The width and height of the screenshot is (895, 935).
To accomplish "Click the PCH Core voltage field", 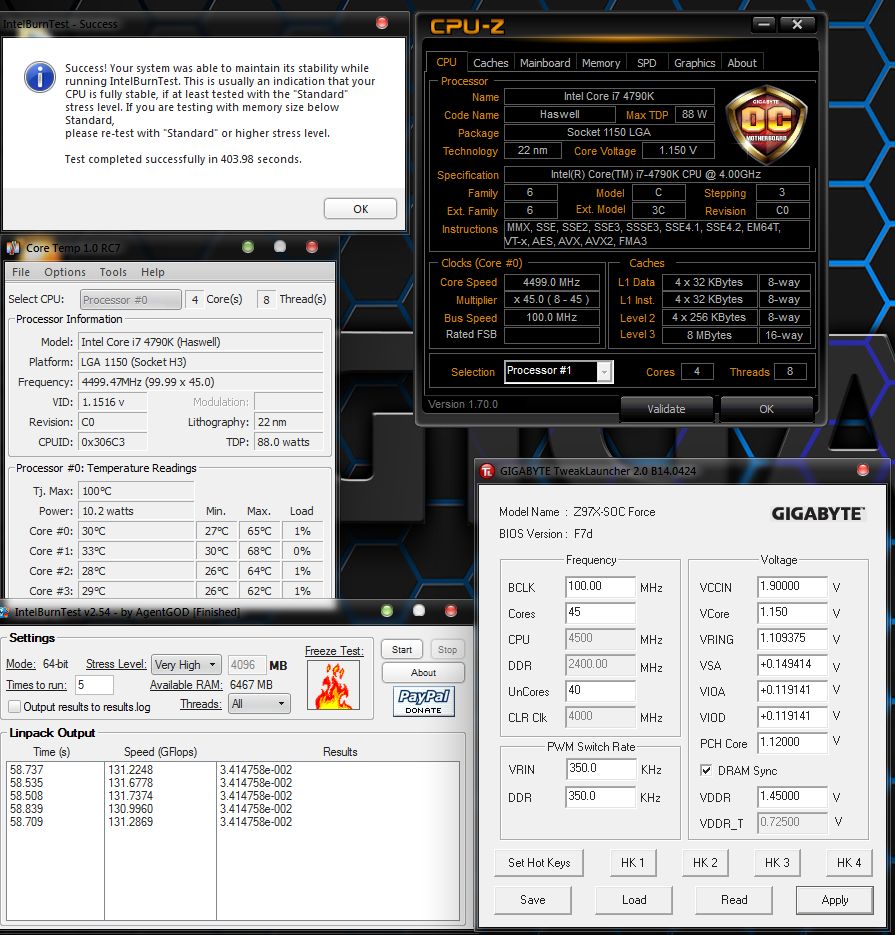I will tap(792, 742).
